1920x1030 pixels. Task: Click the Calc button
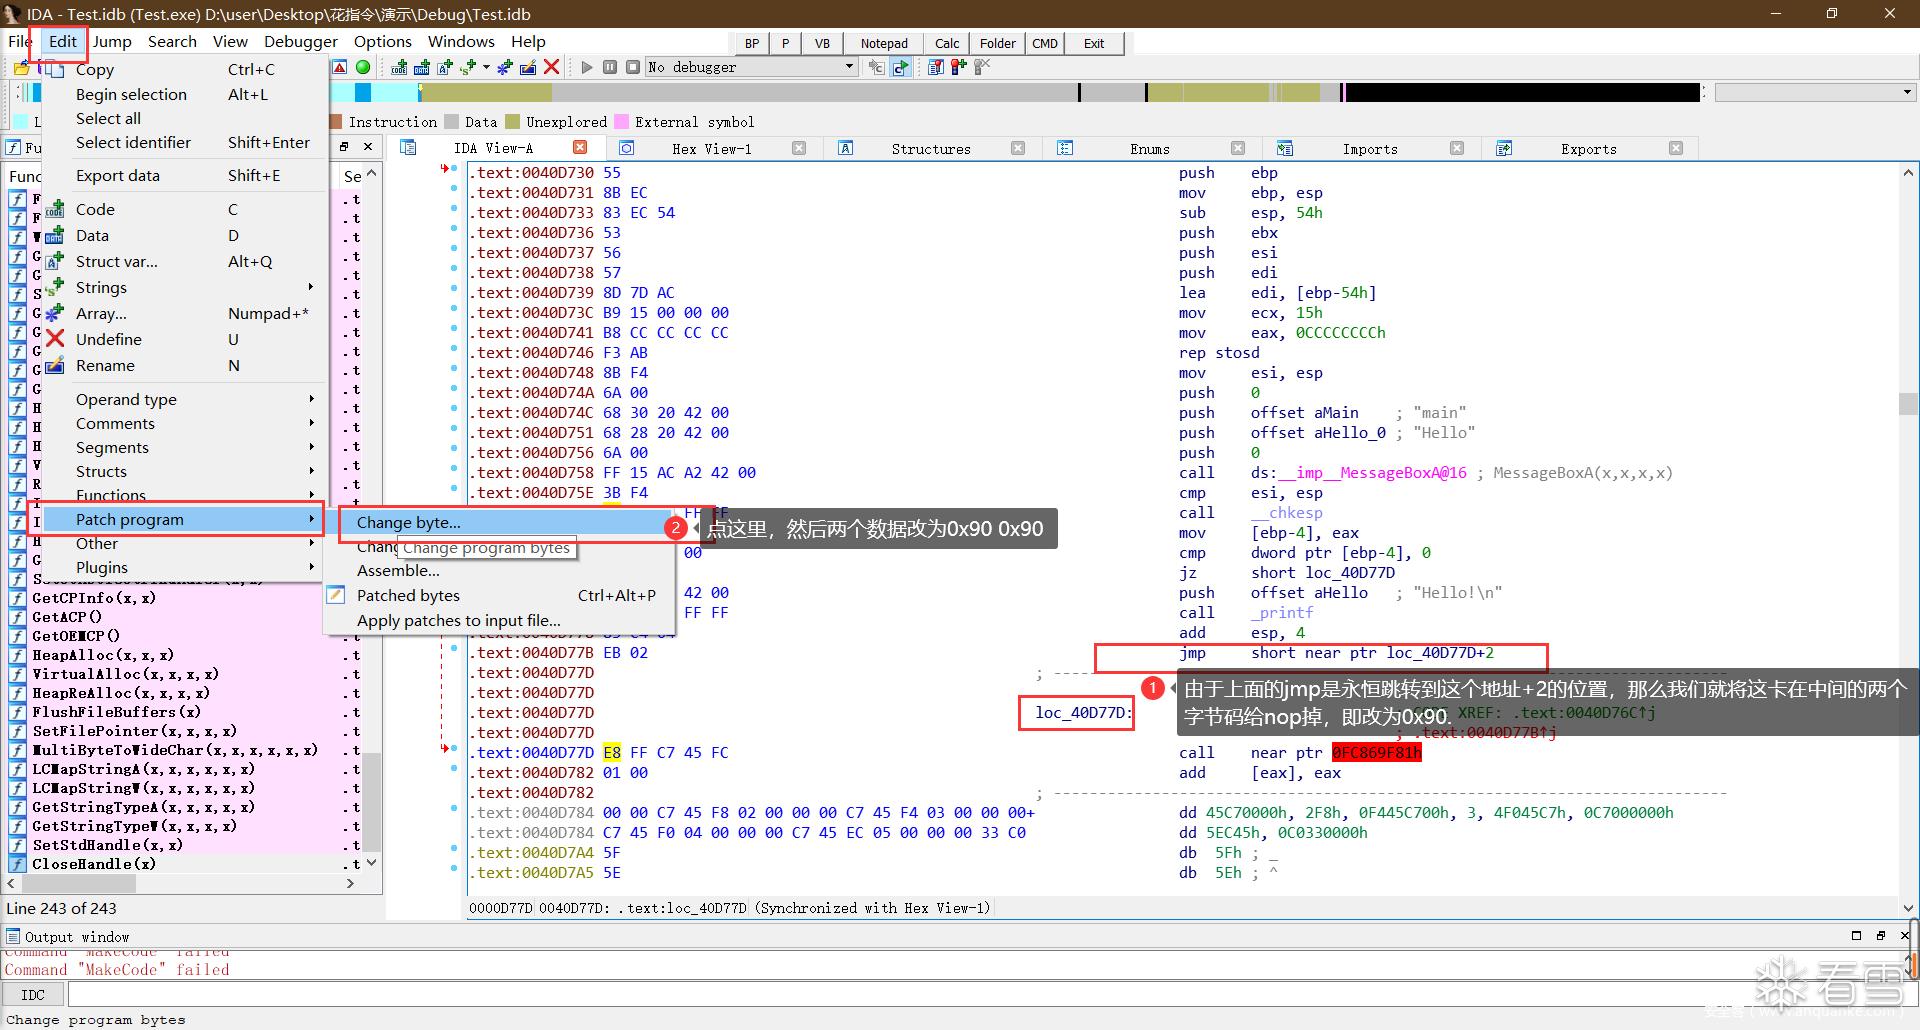pyautogui.click(x=947, y=43)
